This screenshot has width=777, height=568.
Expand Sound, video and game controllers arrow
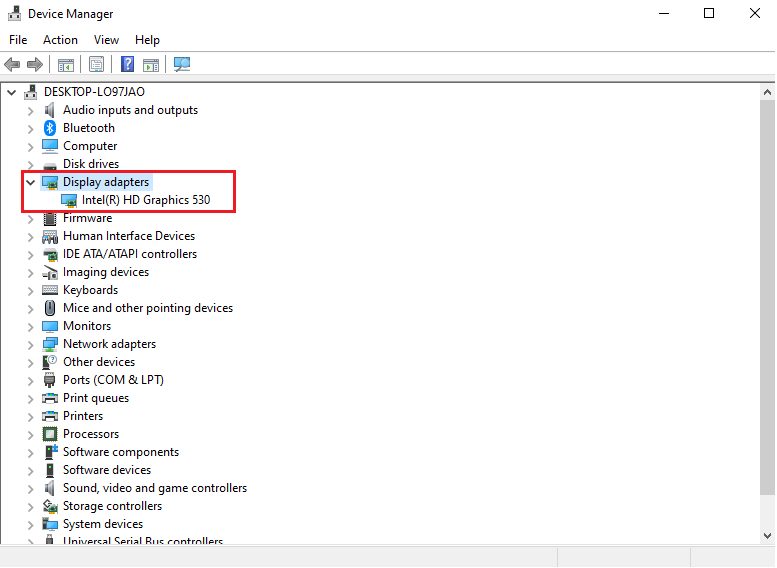click(x=31, y=489)
